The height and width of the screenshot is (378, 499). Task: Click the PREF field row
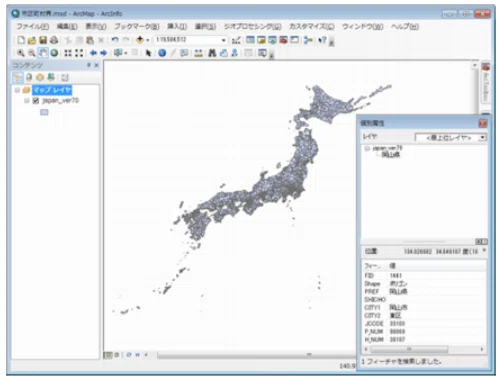(x=424, y=292)
